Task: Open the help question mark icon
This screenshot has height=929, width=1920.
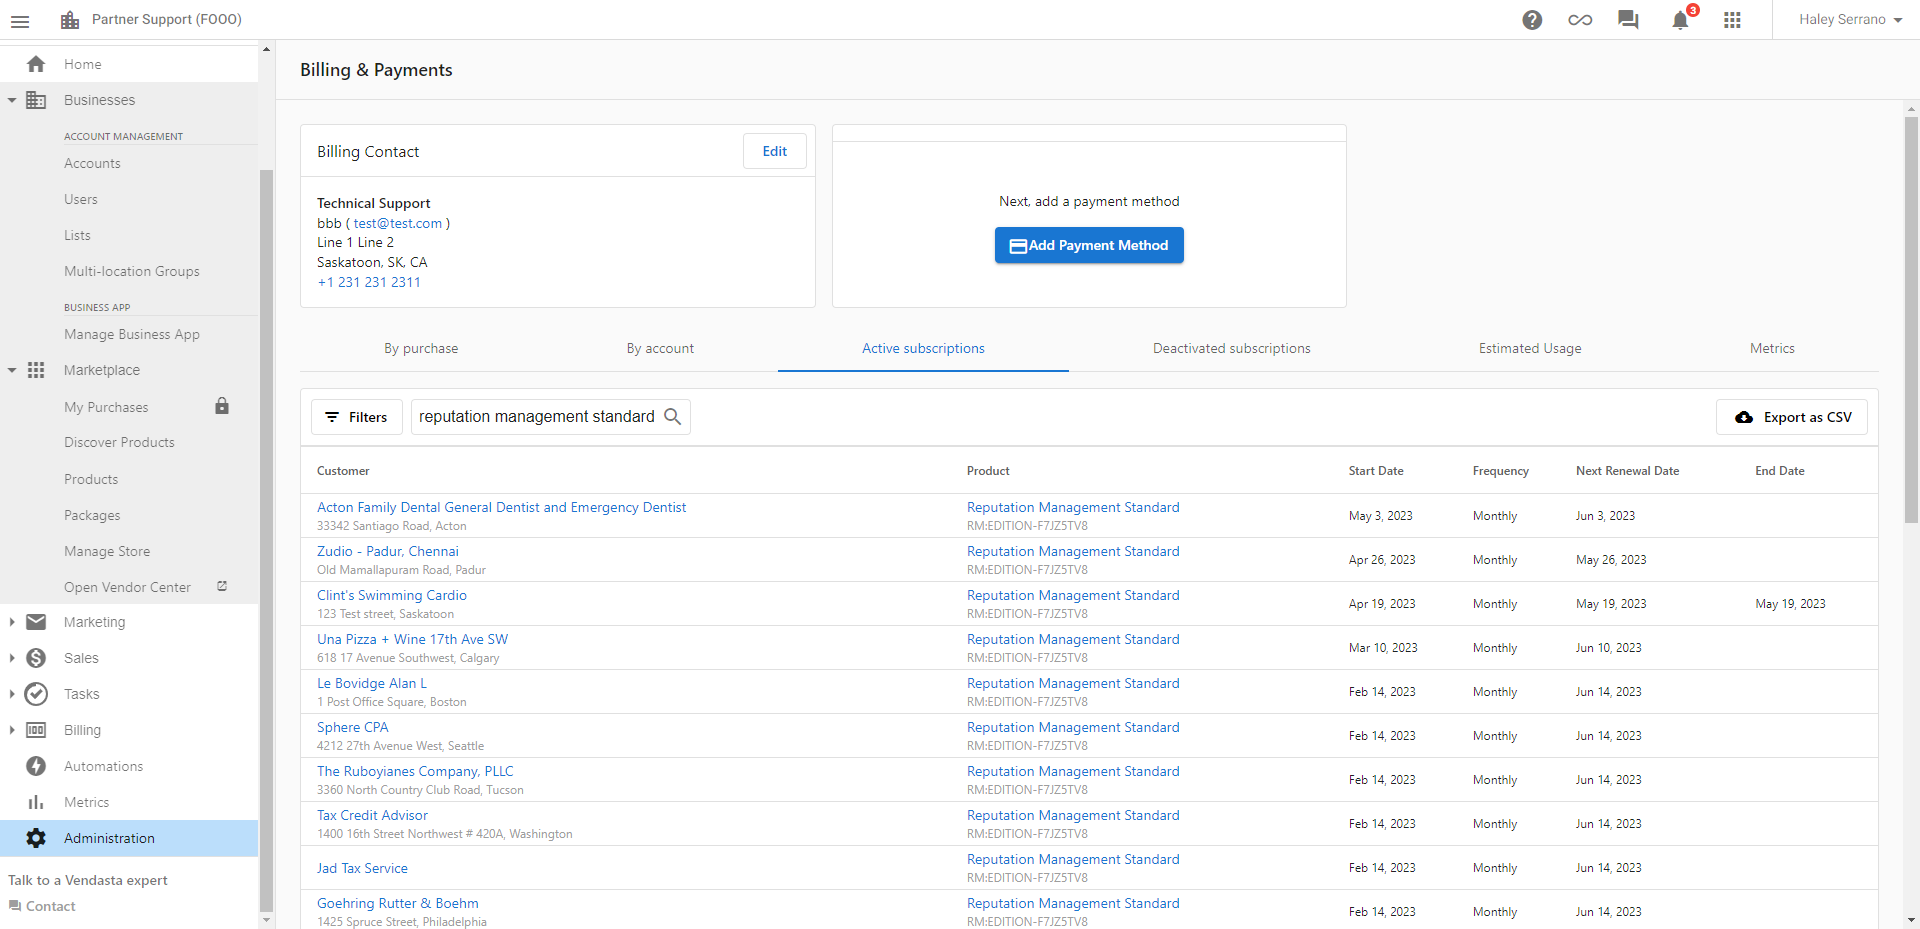Action: (x=1532, y=20)
